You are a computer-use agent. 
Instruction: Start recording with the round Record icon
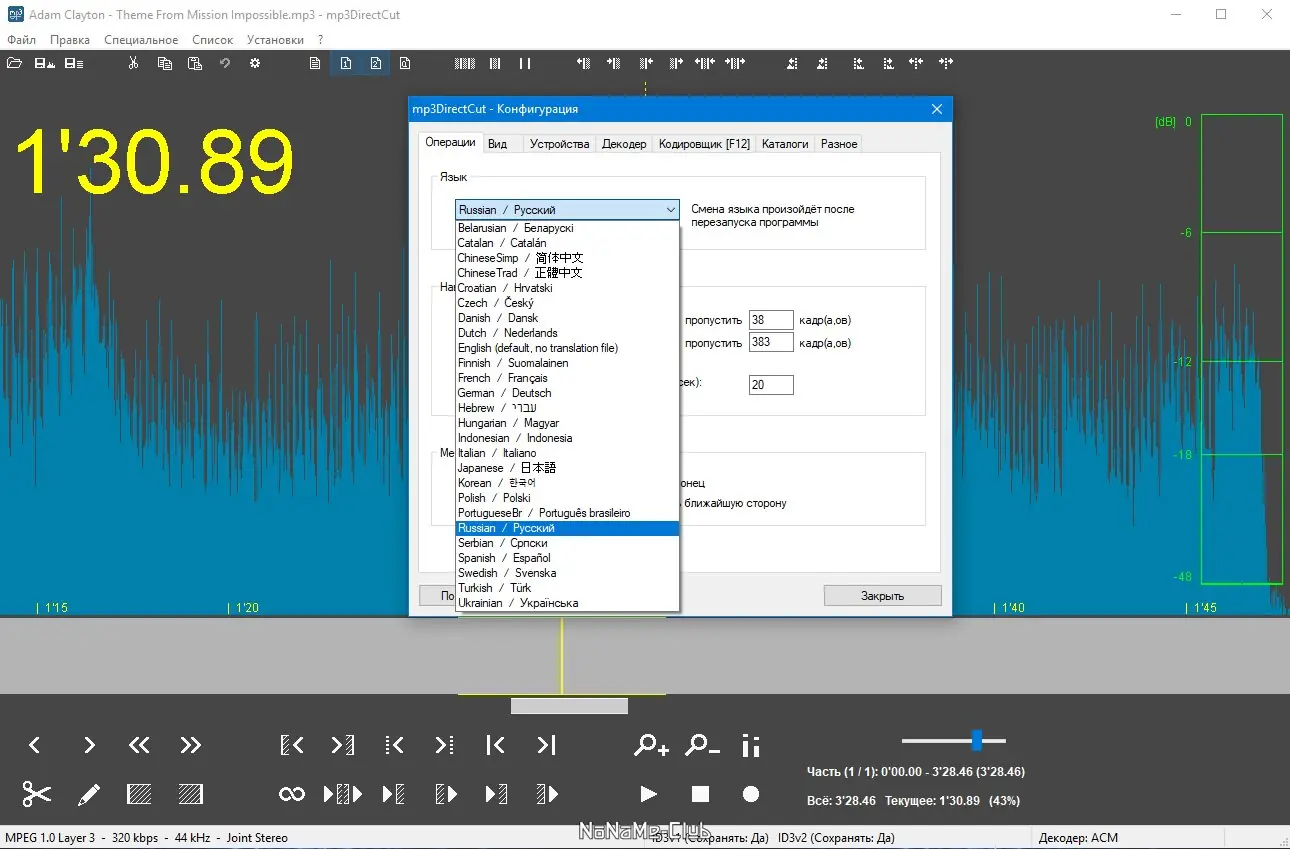tap(751, 794)
